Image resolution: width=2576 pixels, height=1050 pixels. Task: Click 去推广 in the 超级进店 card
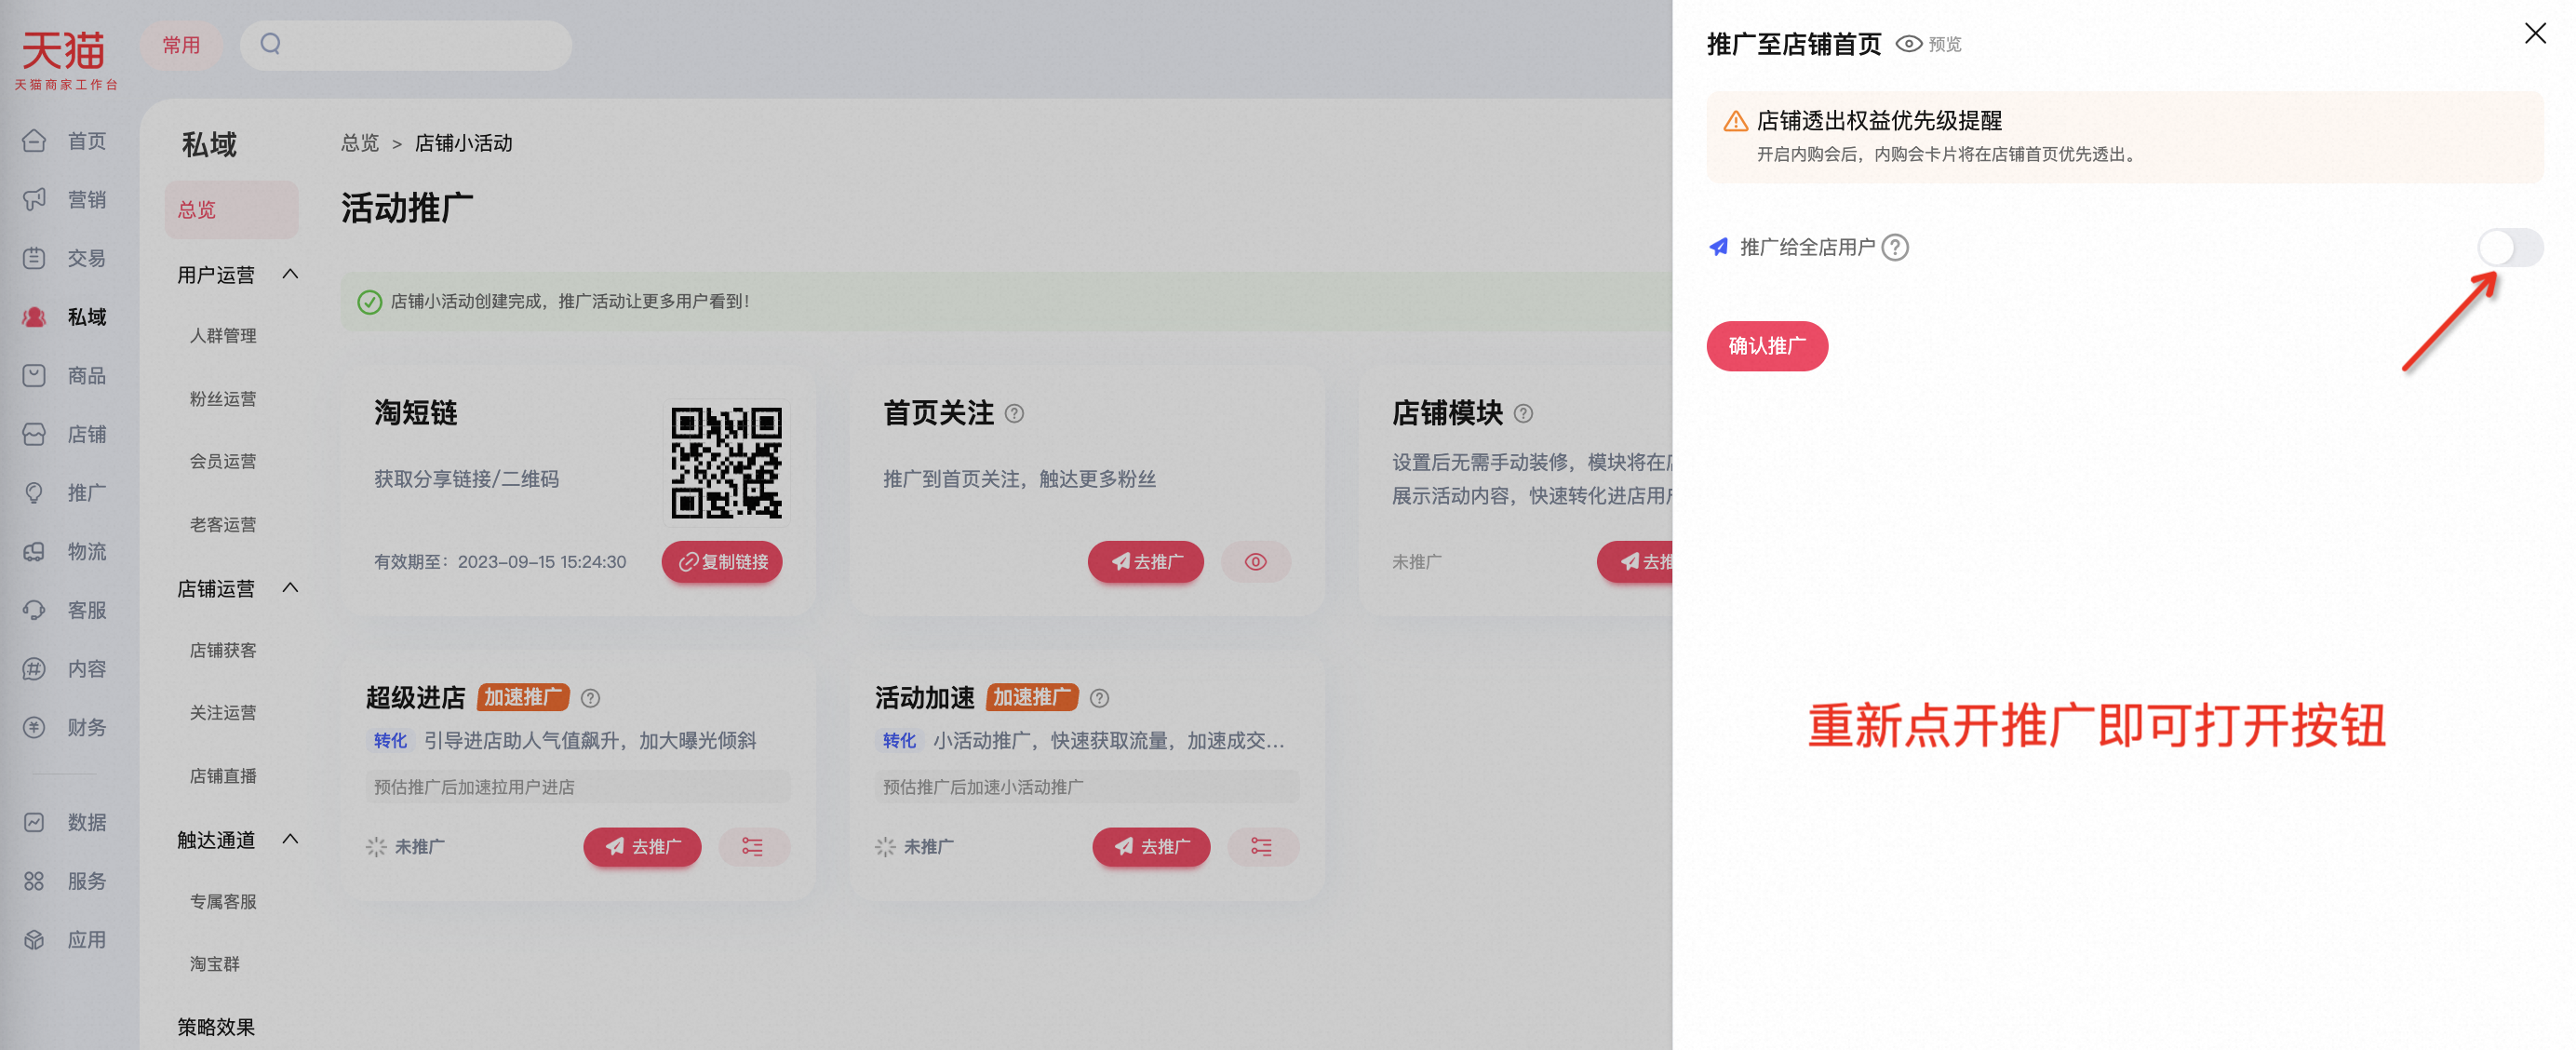click(x=642, y=847)
